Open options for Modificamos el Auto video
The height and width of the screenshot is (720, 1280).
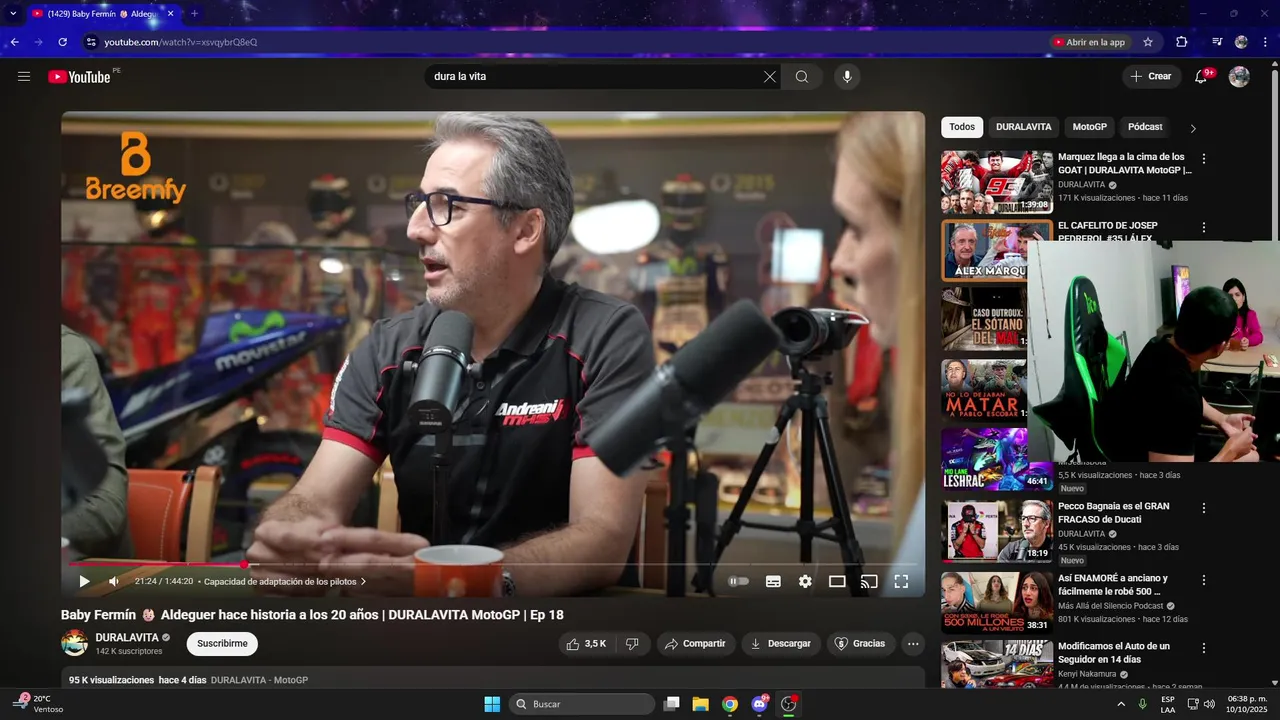(x=1204, y=648)
